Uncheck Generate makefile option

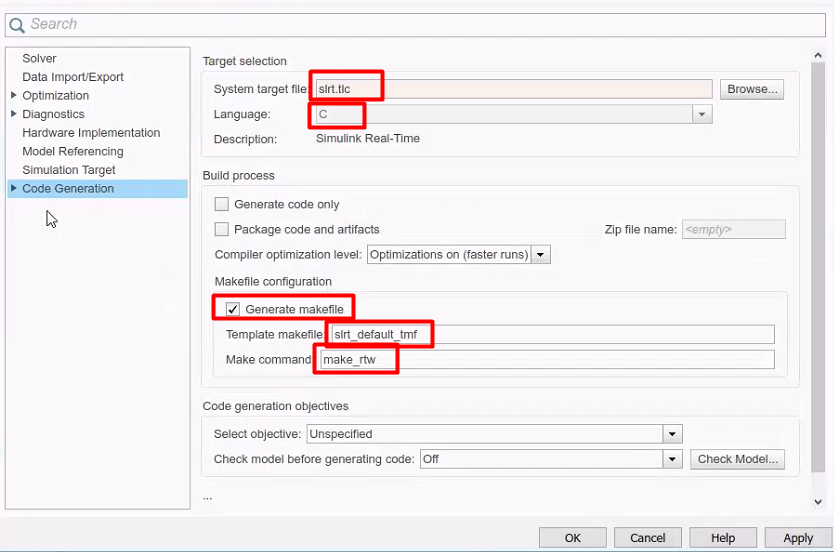(x=233, y=309)
